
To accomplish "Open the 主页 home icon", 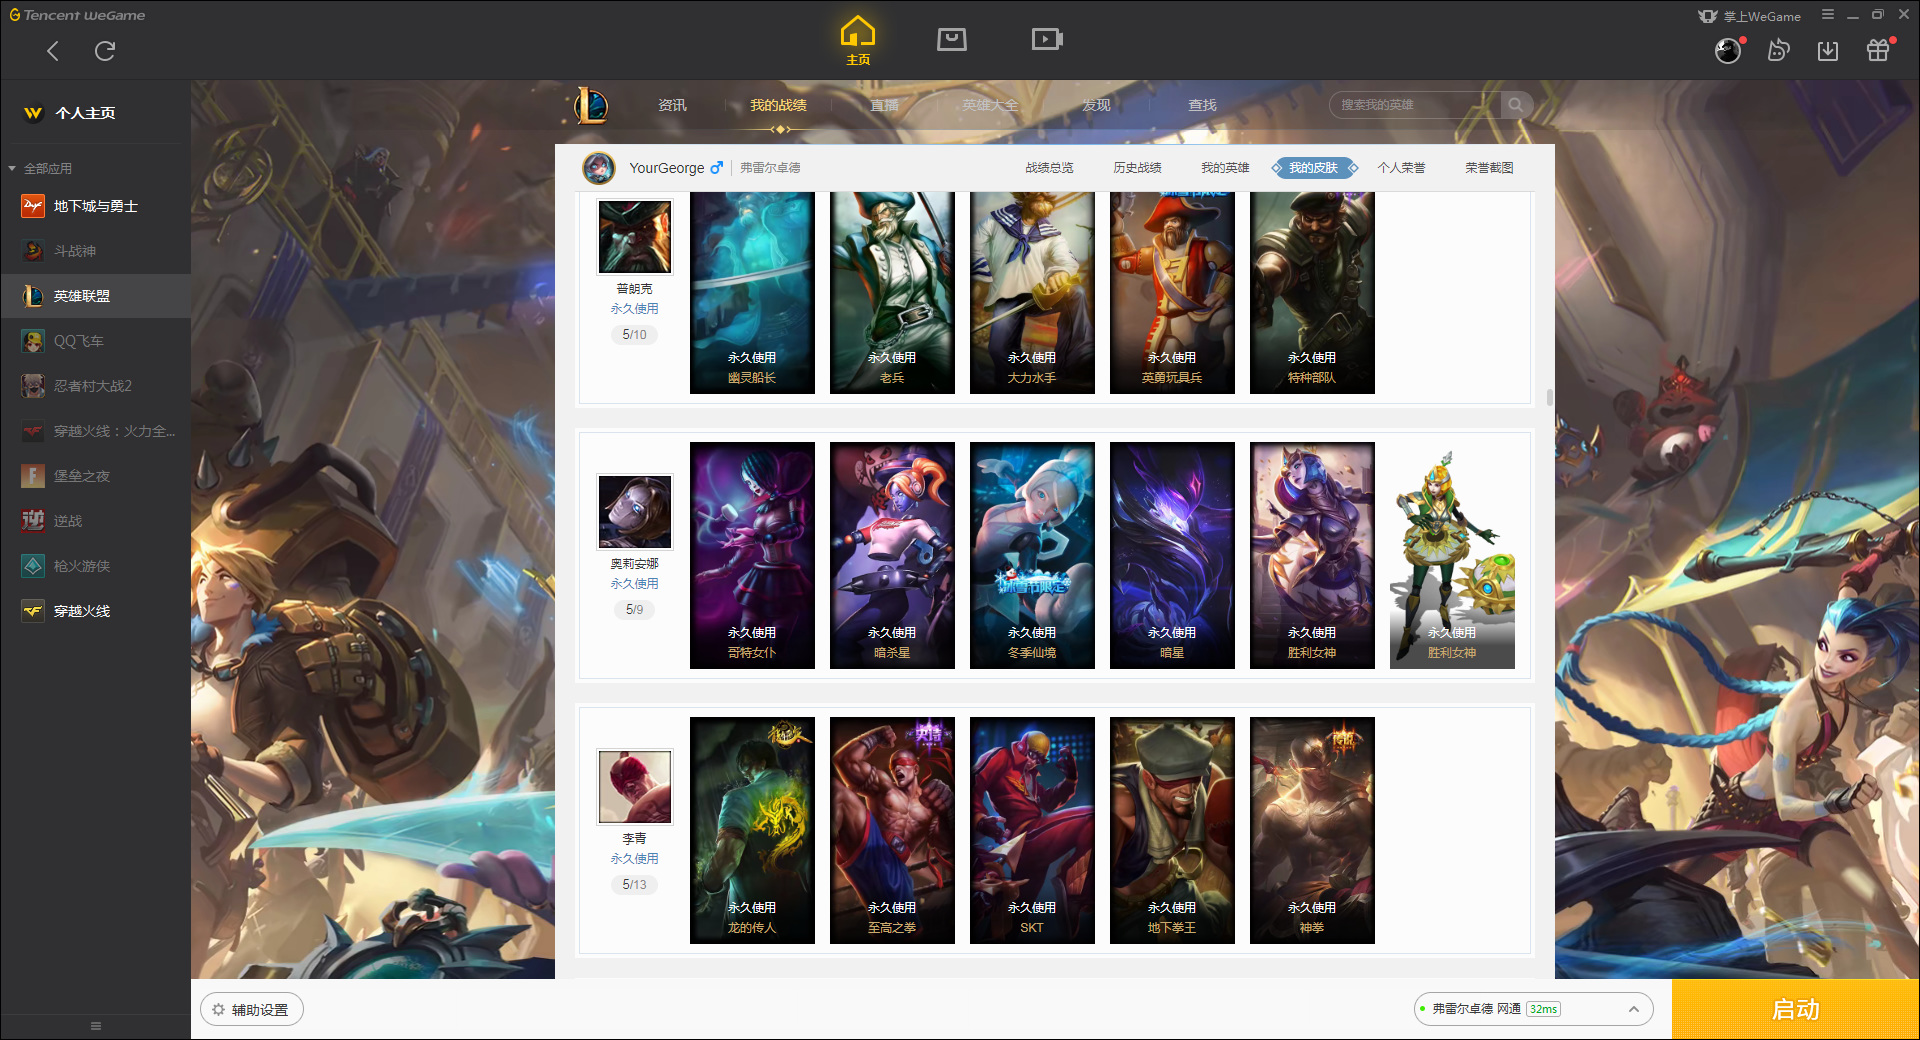I will (858, 41).
